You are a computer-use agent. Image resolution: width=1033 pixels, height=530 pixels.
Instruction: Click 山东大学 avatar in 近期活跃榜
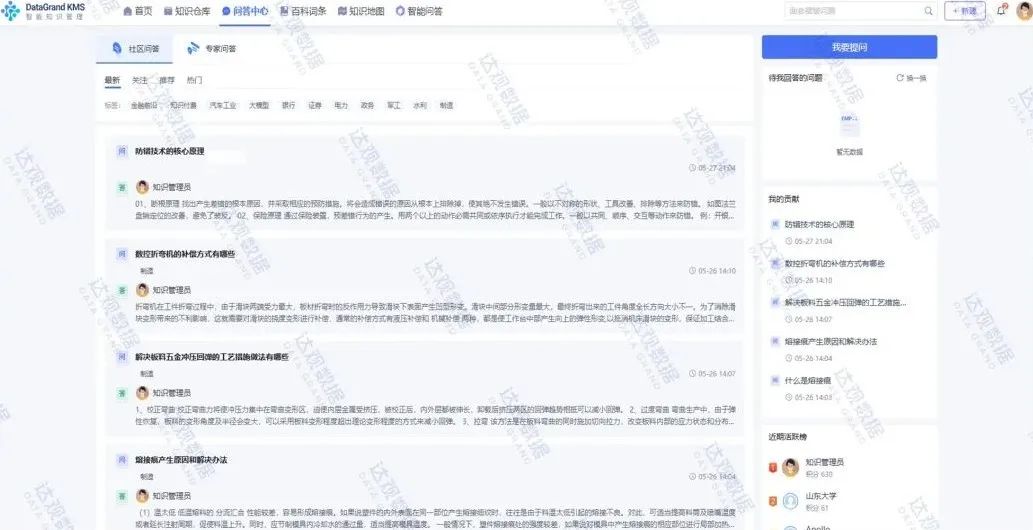(791, 501)
